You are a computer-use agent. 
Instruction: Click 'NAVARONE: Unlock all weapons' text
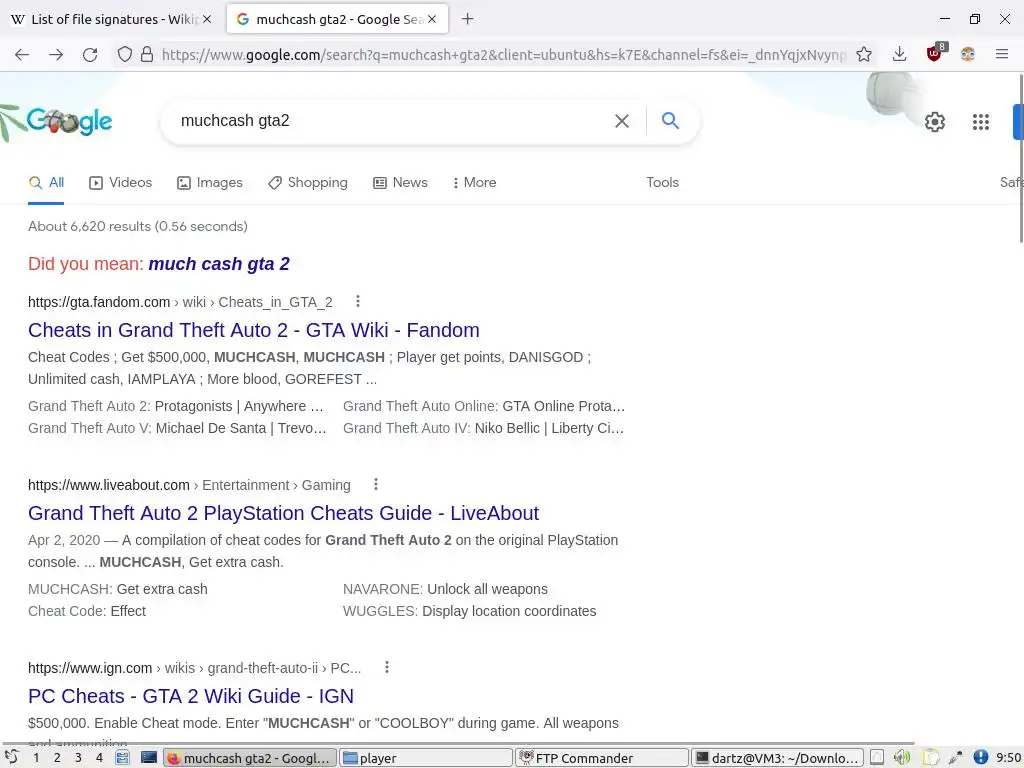(445, 589)
